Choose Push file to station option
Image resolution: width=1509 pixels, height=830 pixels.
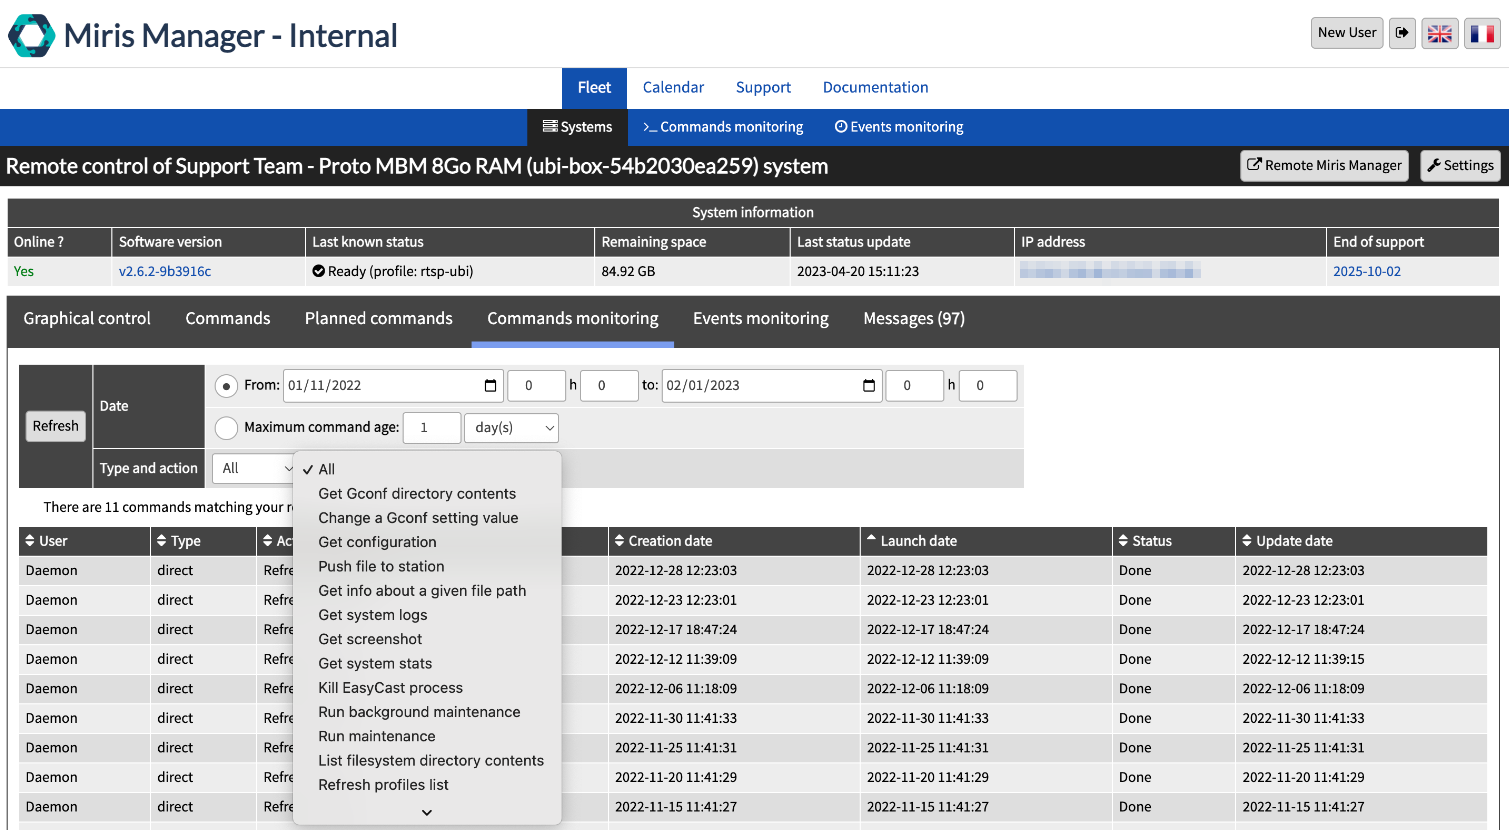(x=428, y=566)
